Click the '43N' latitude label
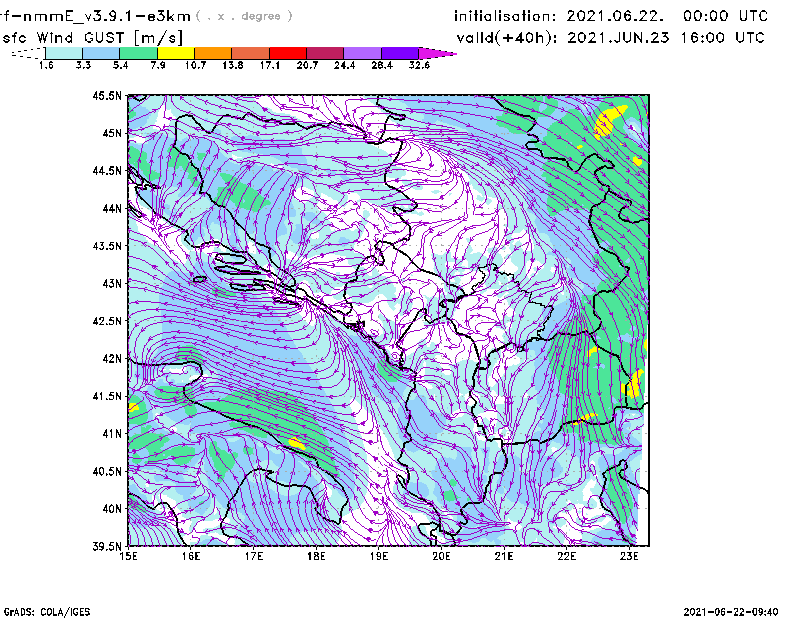The height and width of the screenshot is (618, 800). pos(112,283)
